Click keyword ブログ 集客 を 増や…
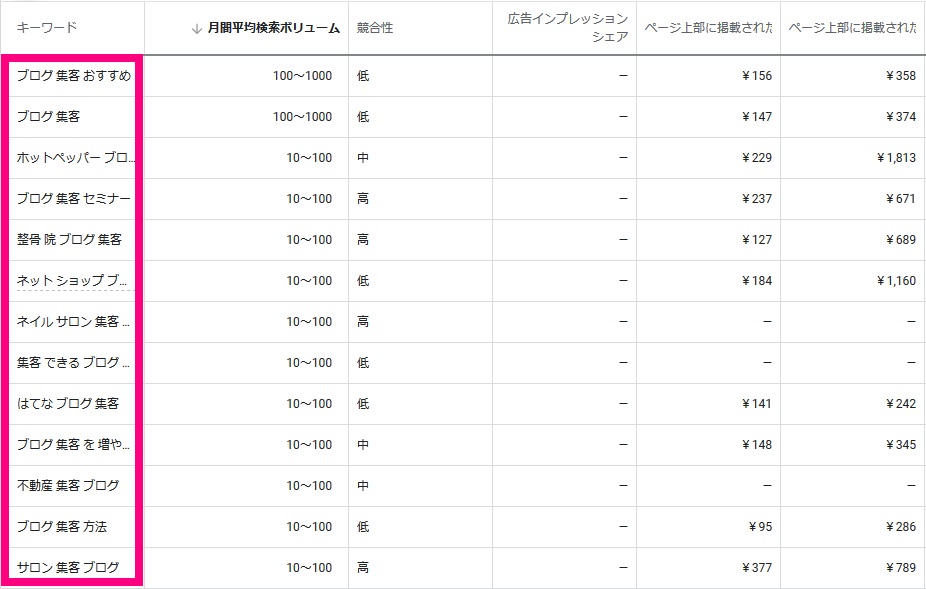Viewport: 926px width, 589px height. [74, 445]
